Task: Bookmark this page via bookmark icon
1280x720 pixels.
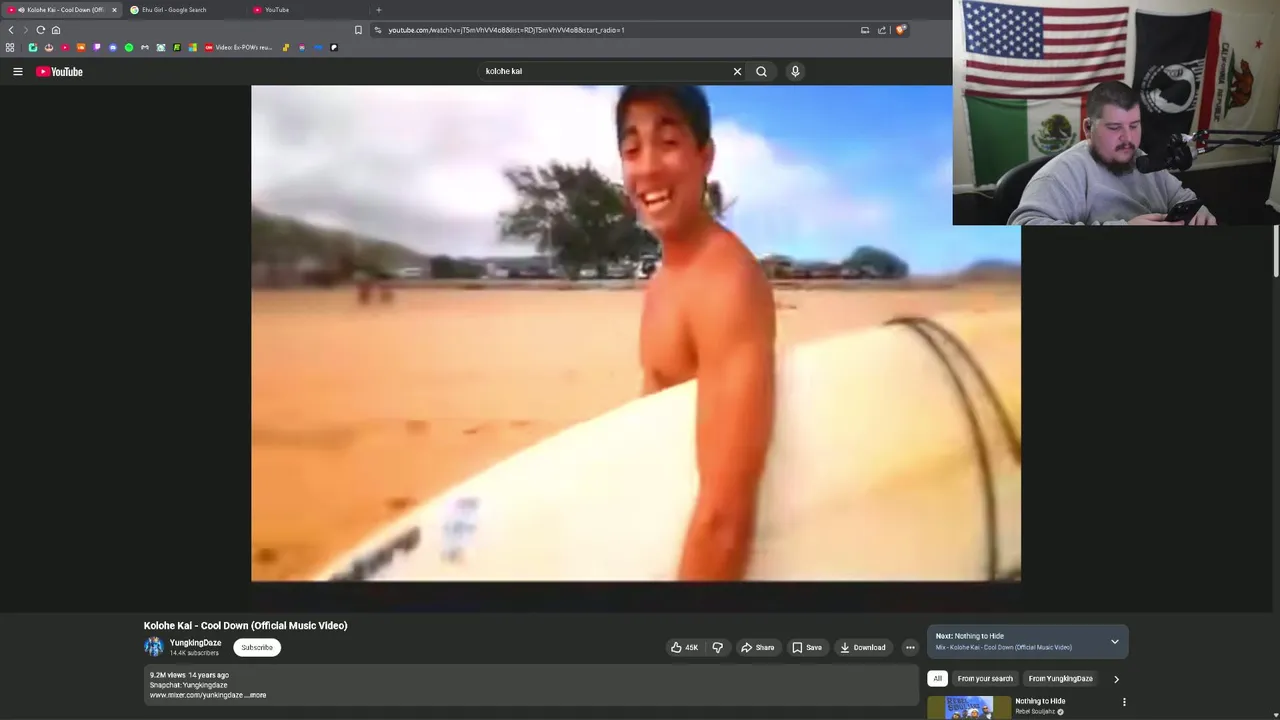Action: coord(358,30)
